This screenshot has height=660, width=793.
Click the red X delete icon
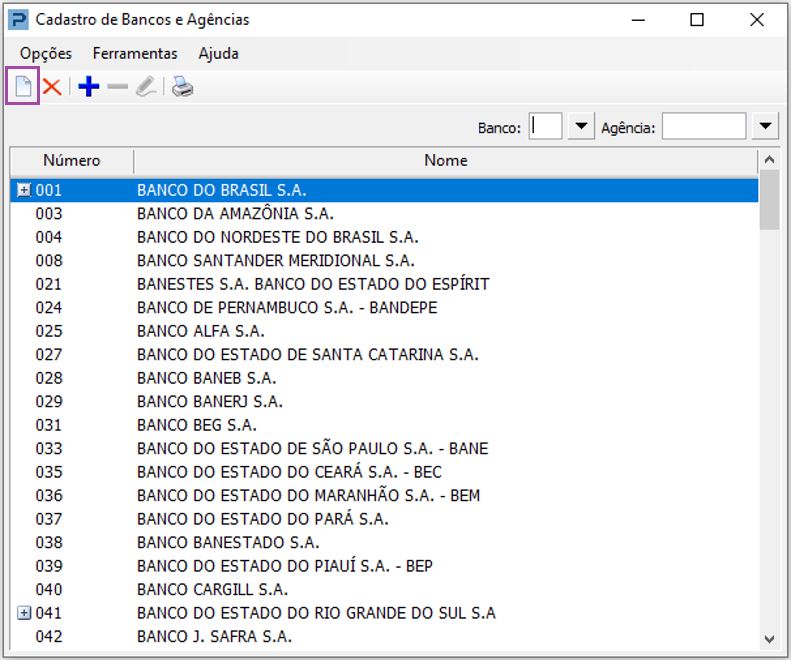pos(52,87)
